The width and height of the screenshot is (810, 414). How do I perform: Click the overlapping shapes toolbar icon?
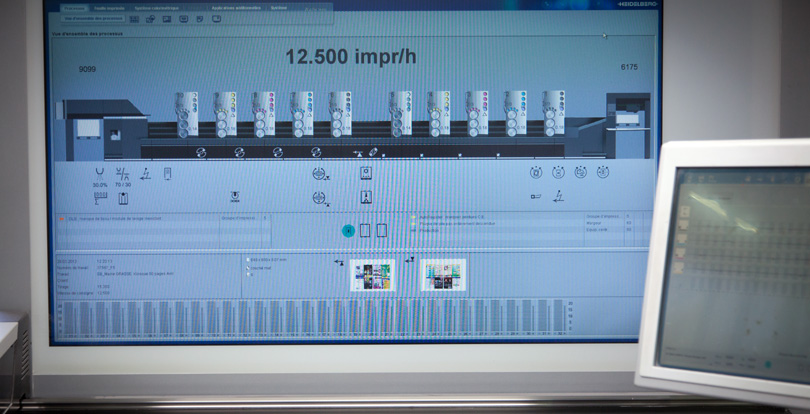point(150,19)
